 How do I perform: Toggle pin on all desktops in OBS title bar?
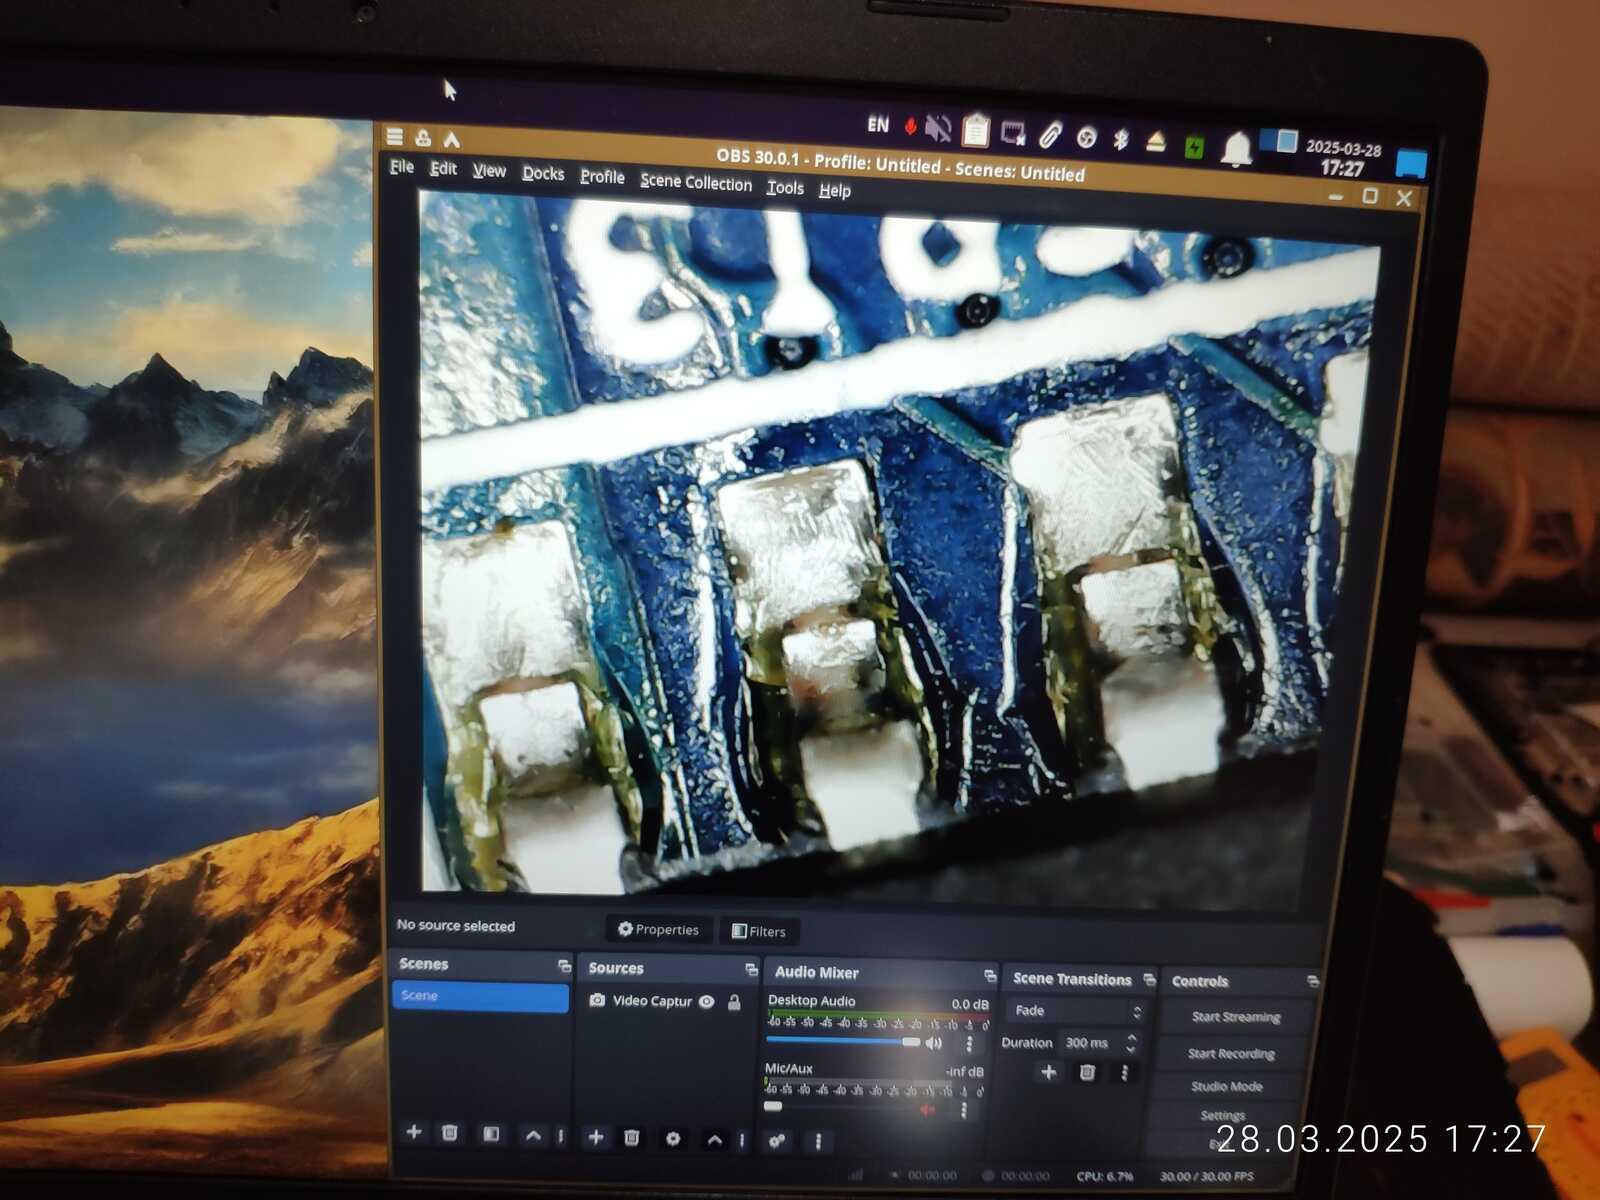point(423,138)
